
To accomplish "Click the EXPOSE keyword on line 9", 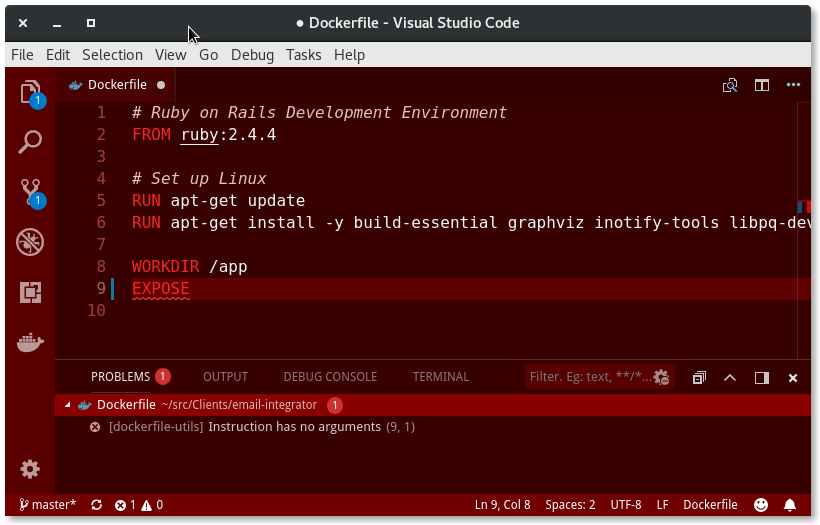I will pos(161,289).
